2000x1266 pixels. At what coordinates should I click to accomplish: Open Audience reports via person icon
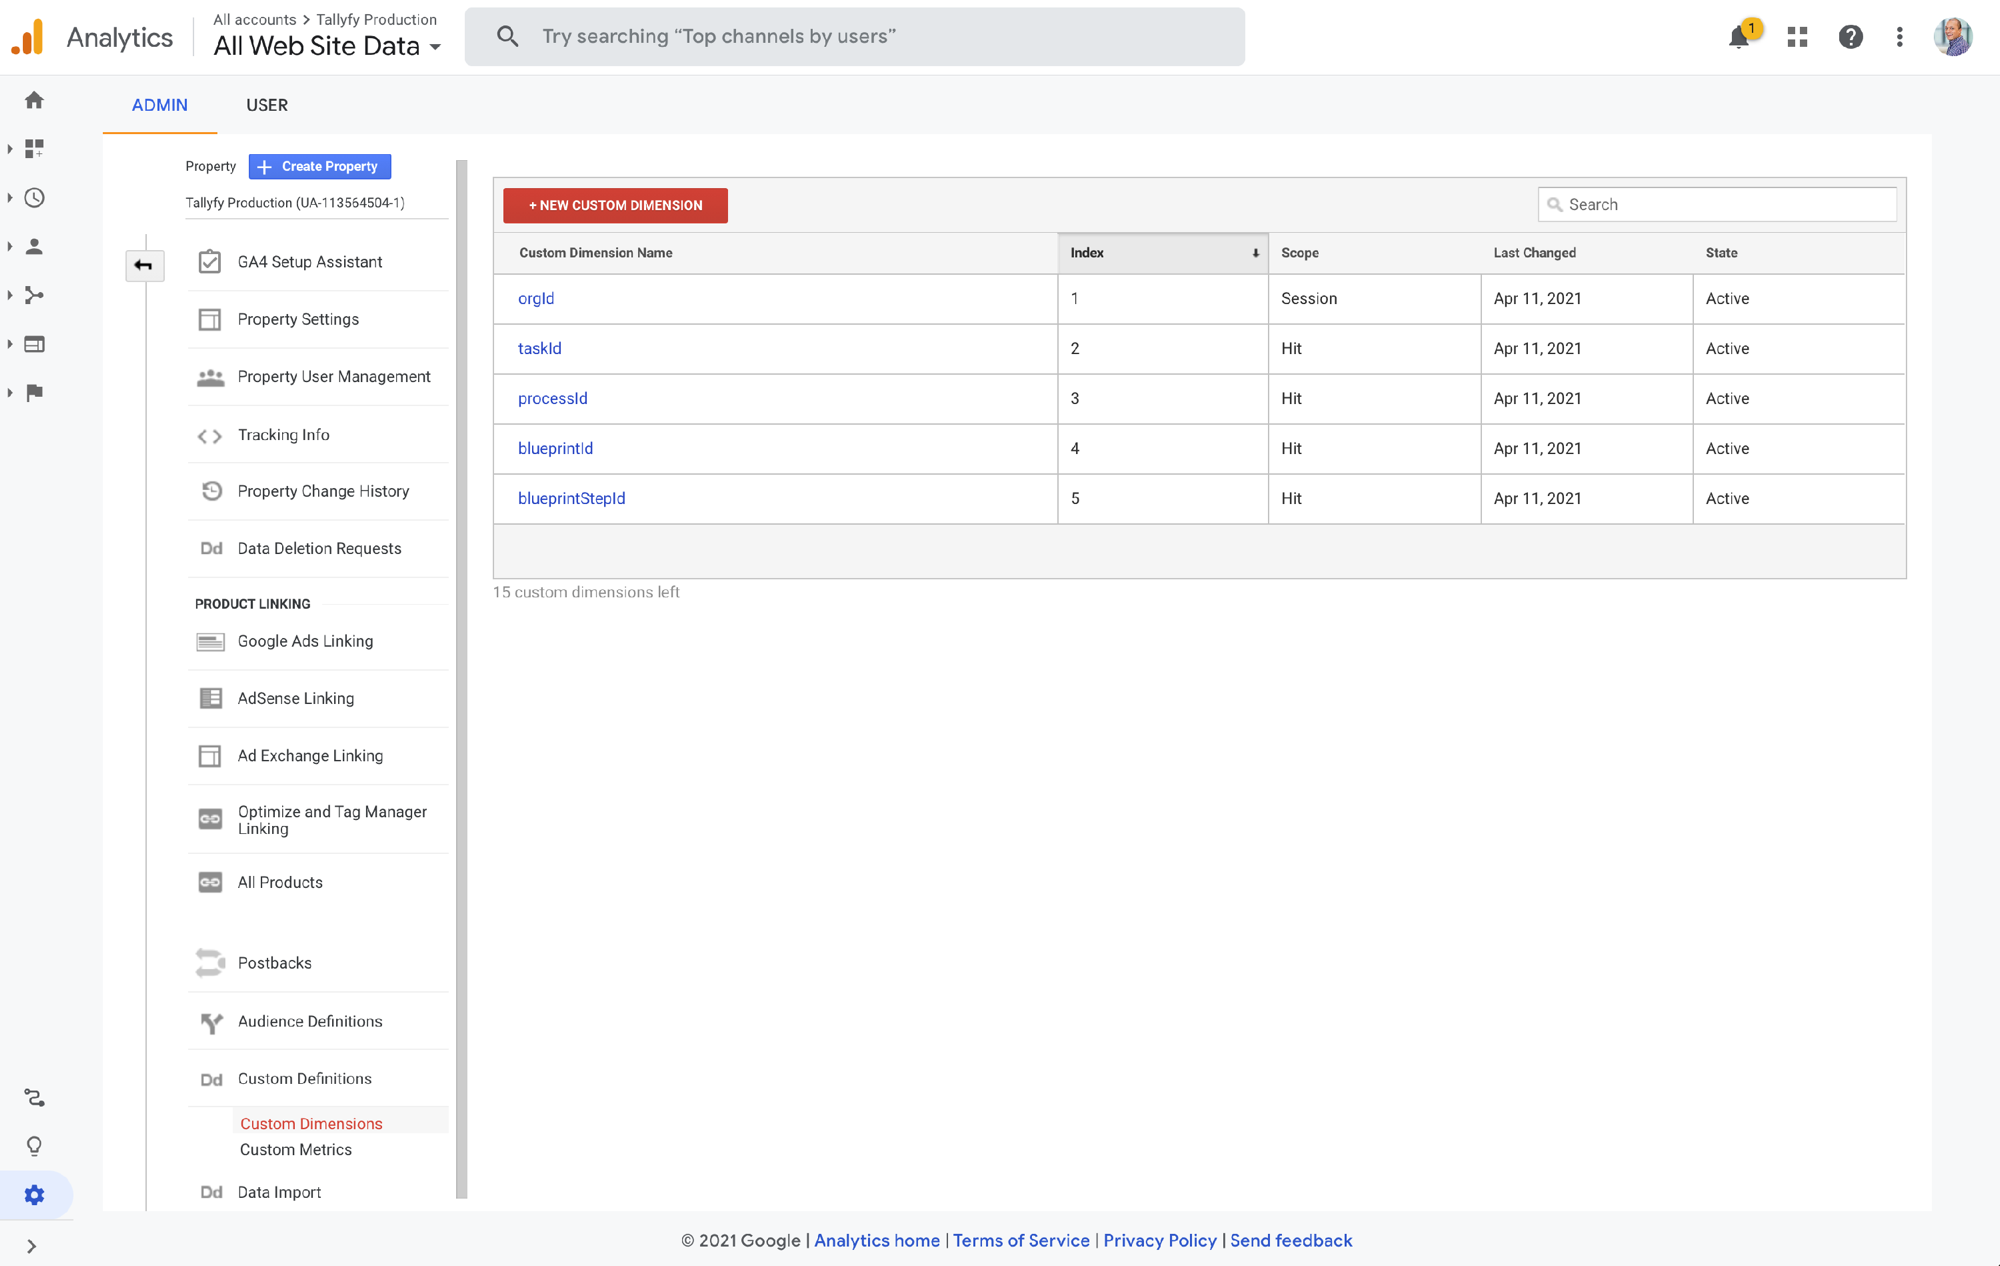pos(34,246)
